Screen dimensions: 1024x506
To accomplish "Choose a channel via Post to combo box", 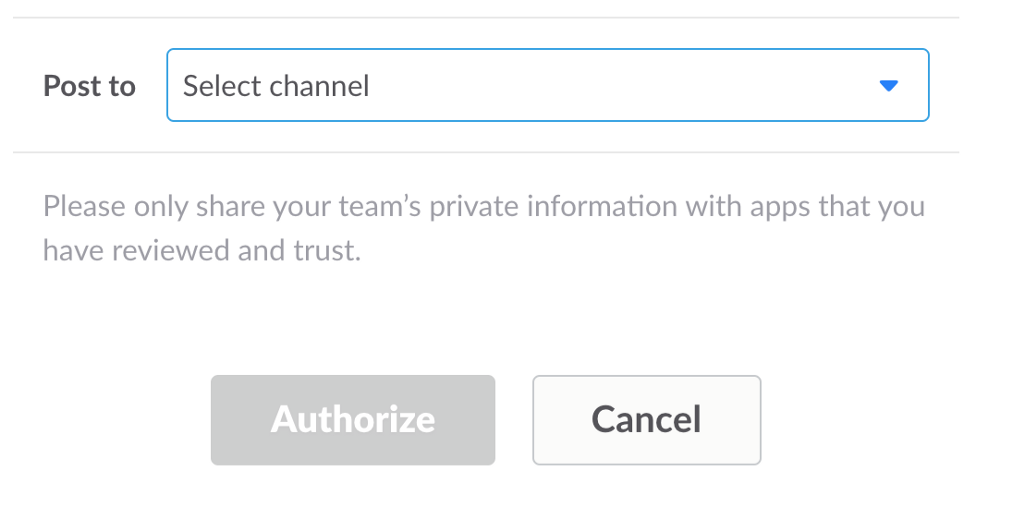I will pyautogui.click(x=547, y=86).
